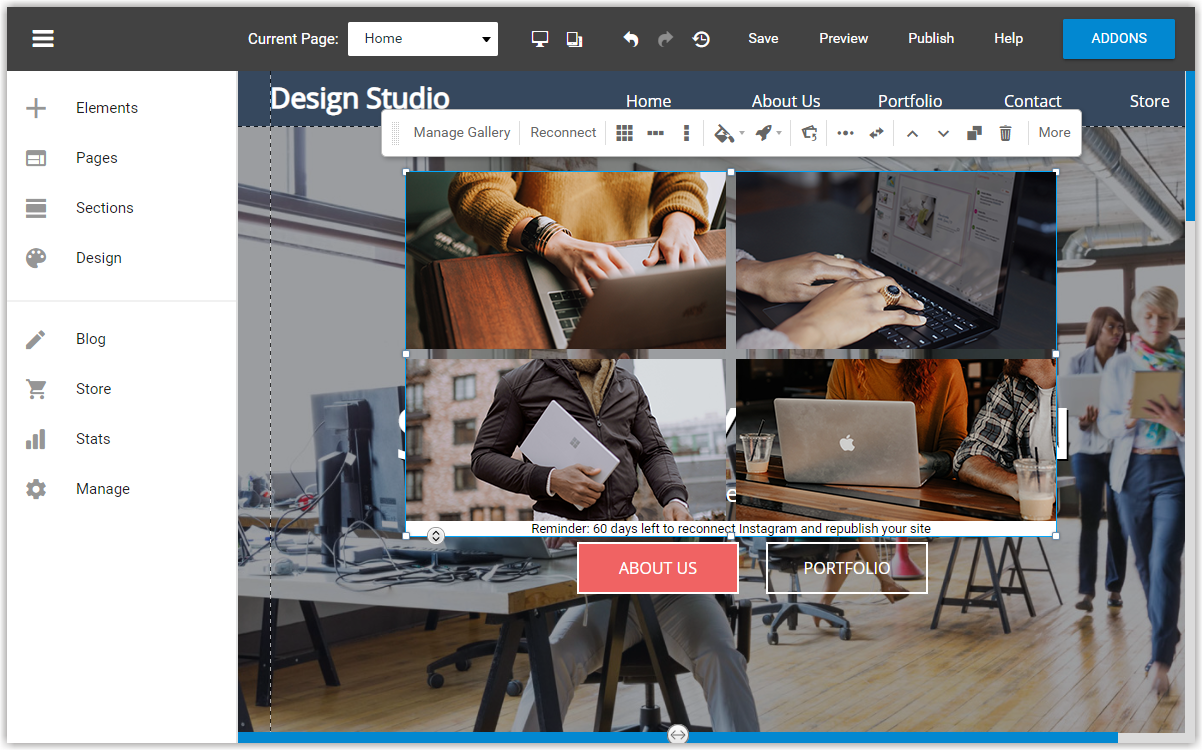Move gallery up with the up arrow
Screen dimensions: 1203x751
pyautogui.click(x=912, y=133)
